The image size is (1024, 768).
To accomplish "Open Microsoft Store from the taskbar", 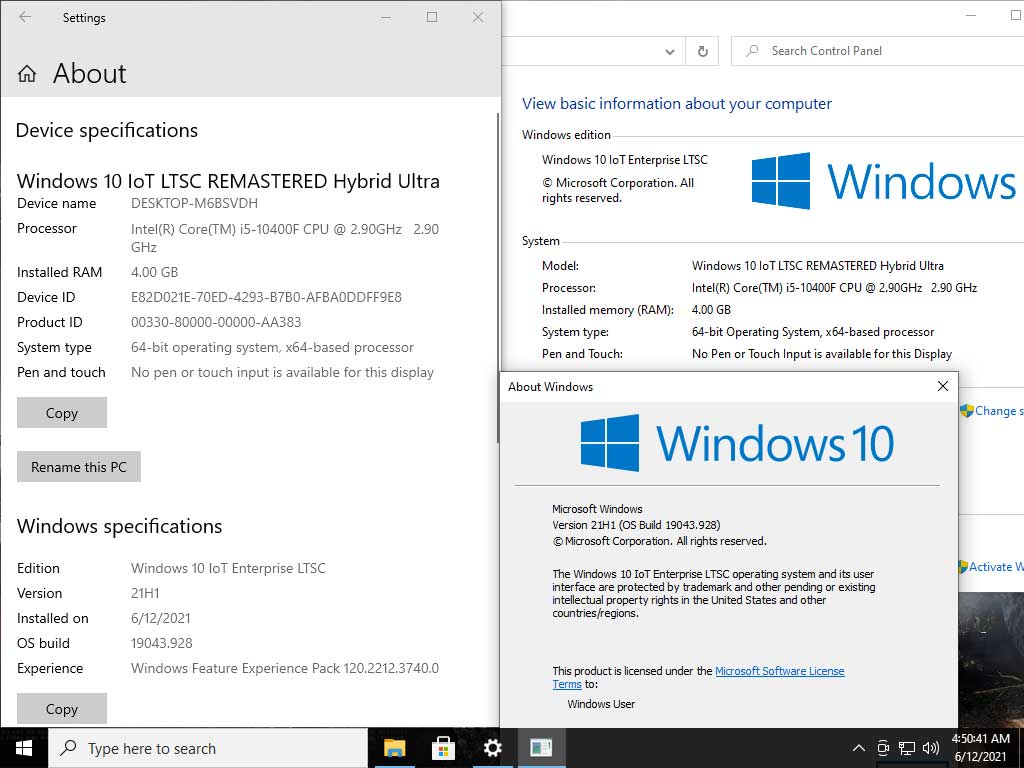I will click(x=443, y=748).
